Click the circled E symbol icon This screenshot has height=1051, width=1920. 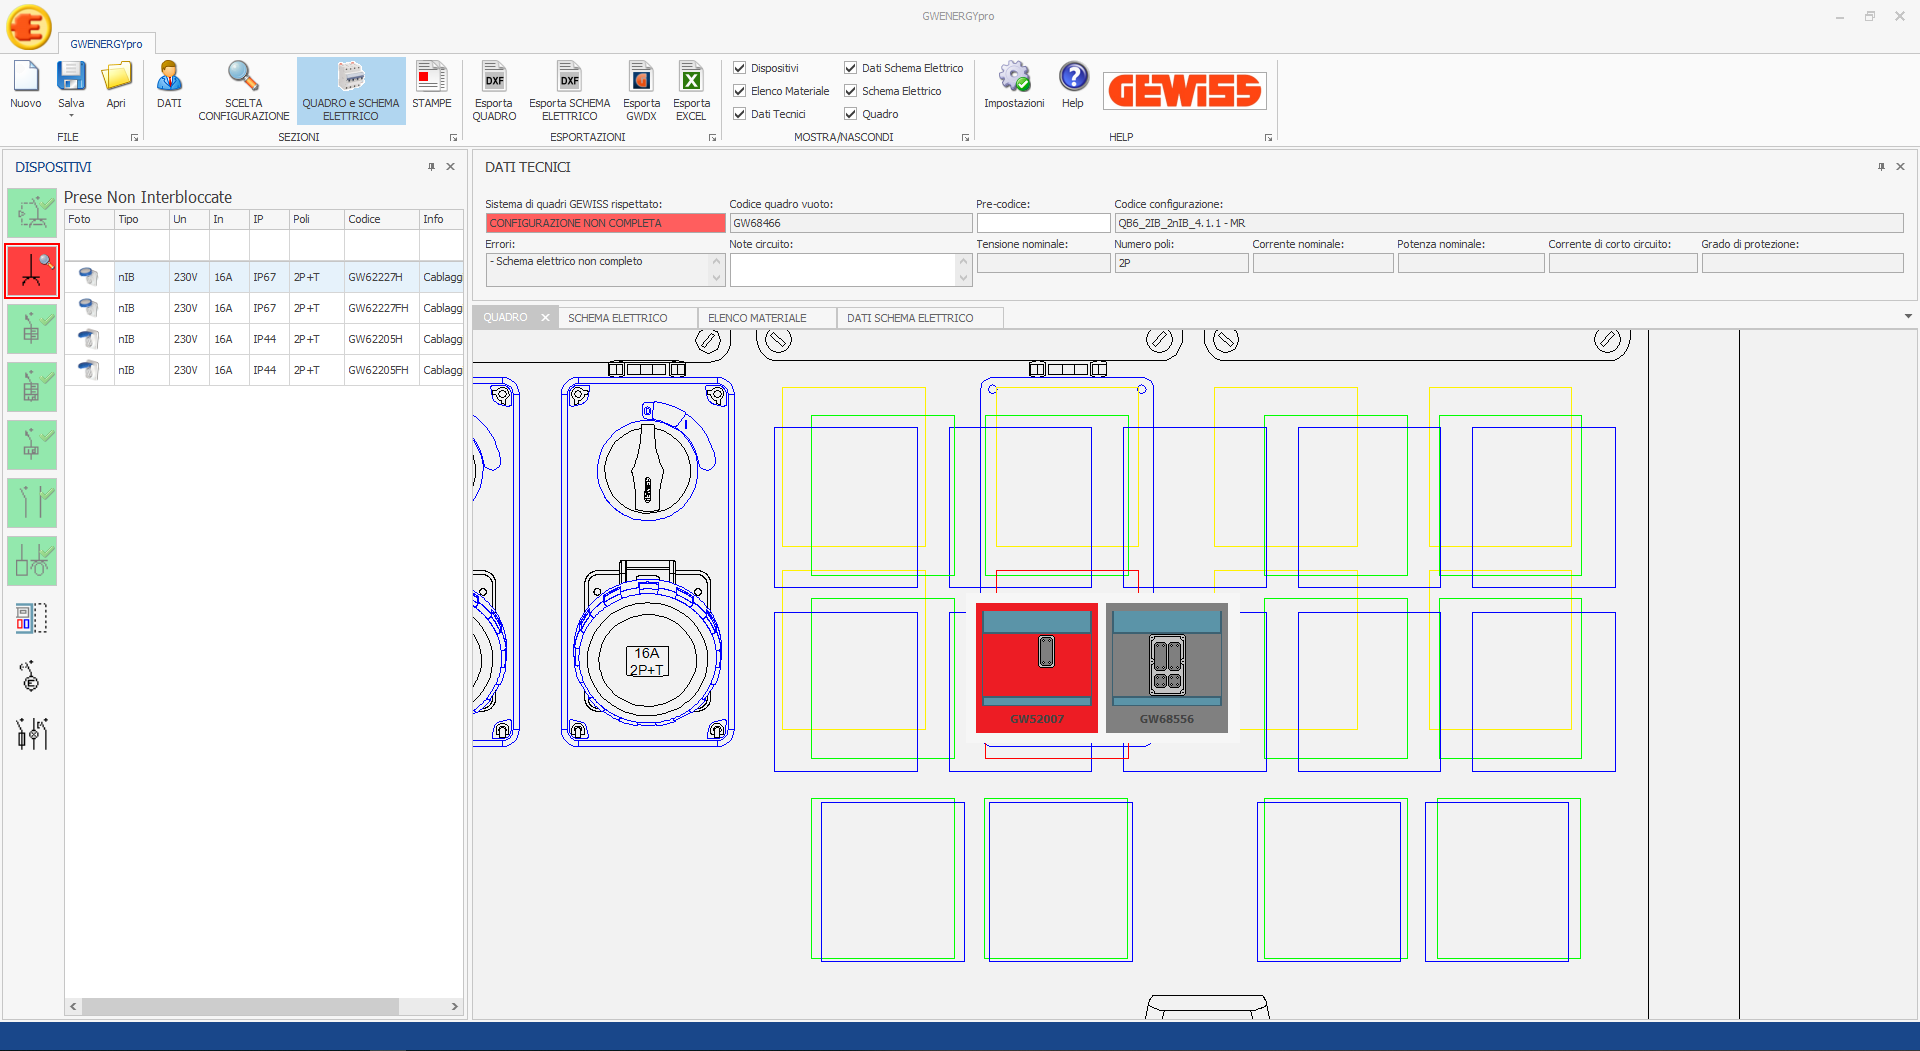pyautogui.click(x=31, y=676)
